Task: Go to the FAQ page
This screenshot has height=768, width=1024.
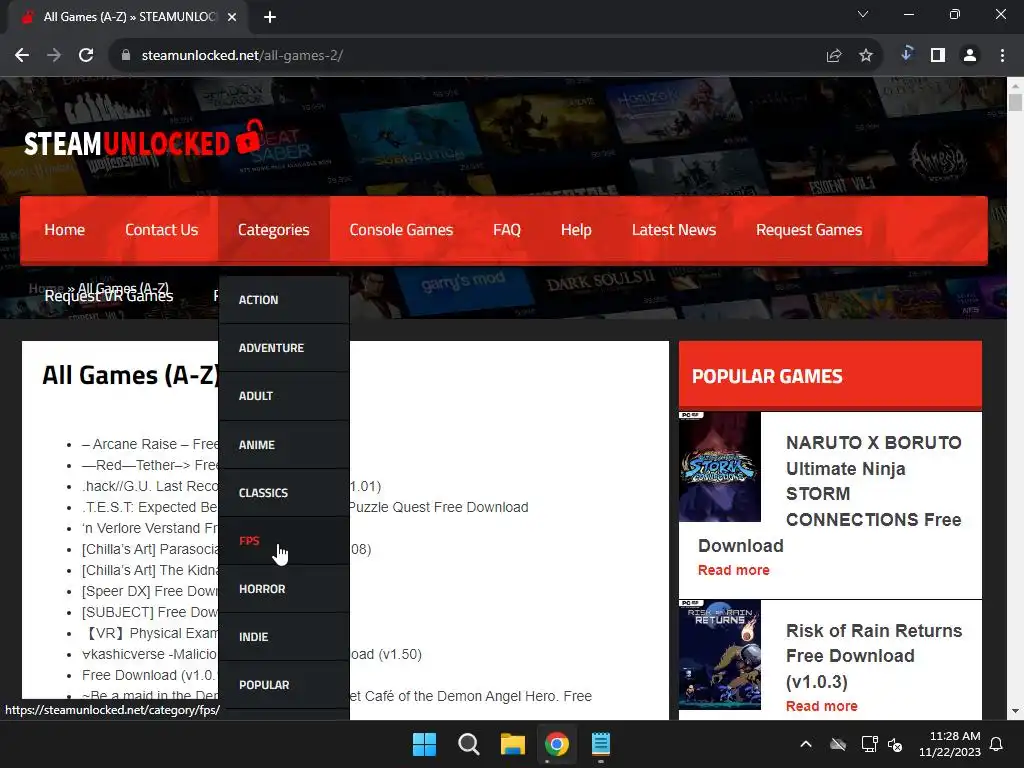Action: pos(507,230)
